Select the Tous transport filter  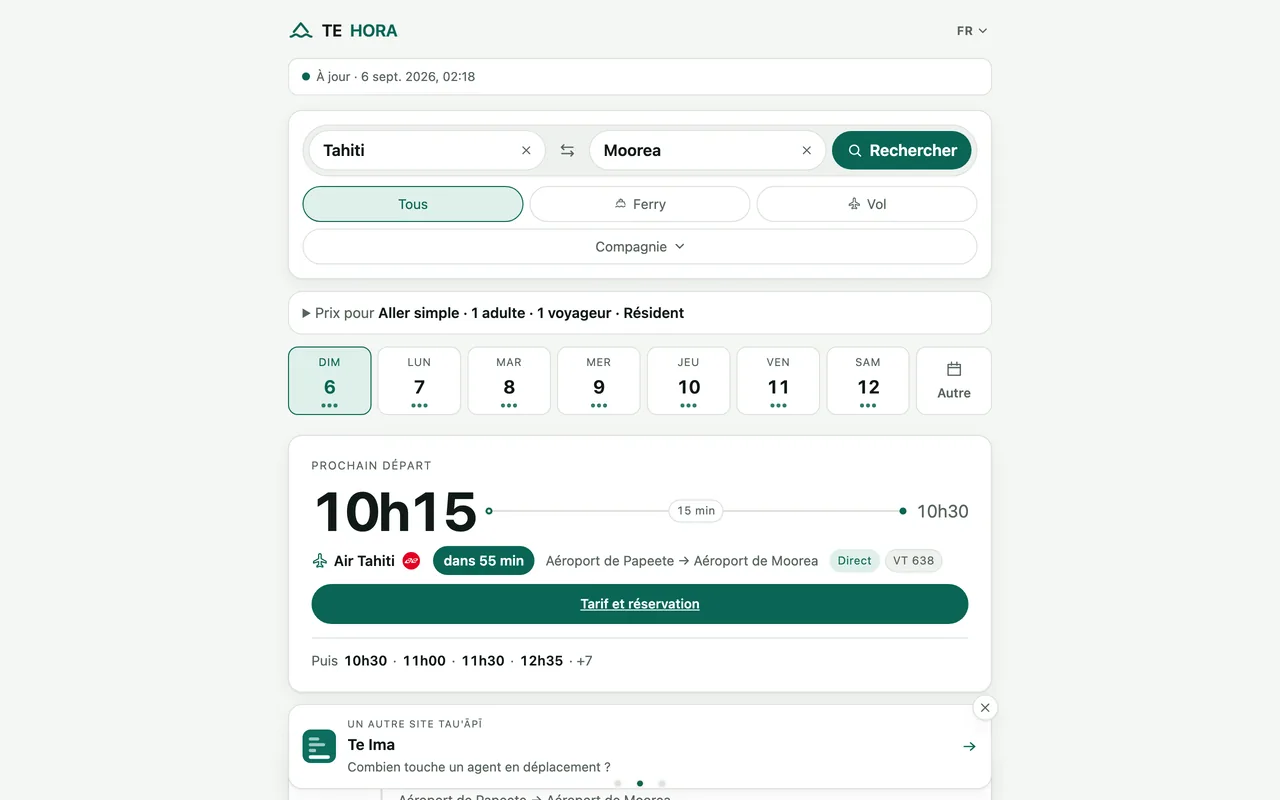(413, 204)
